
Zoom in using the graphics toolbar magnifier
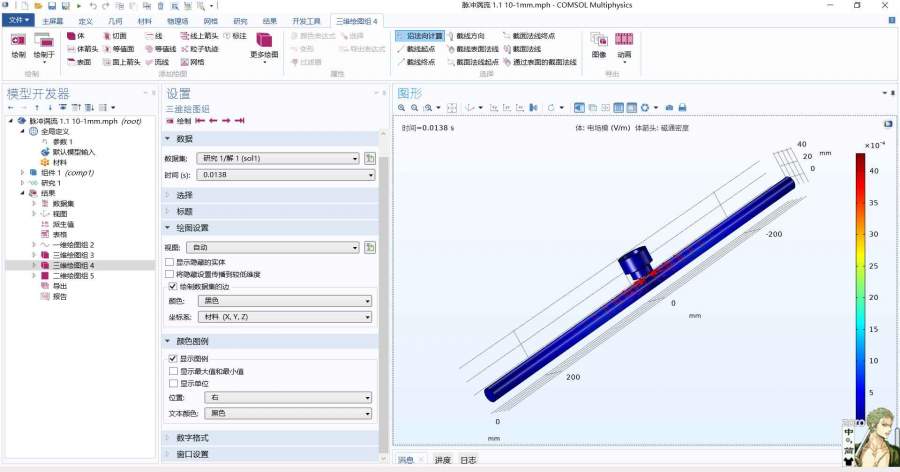click(x=402, y=107)
